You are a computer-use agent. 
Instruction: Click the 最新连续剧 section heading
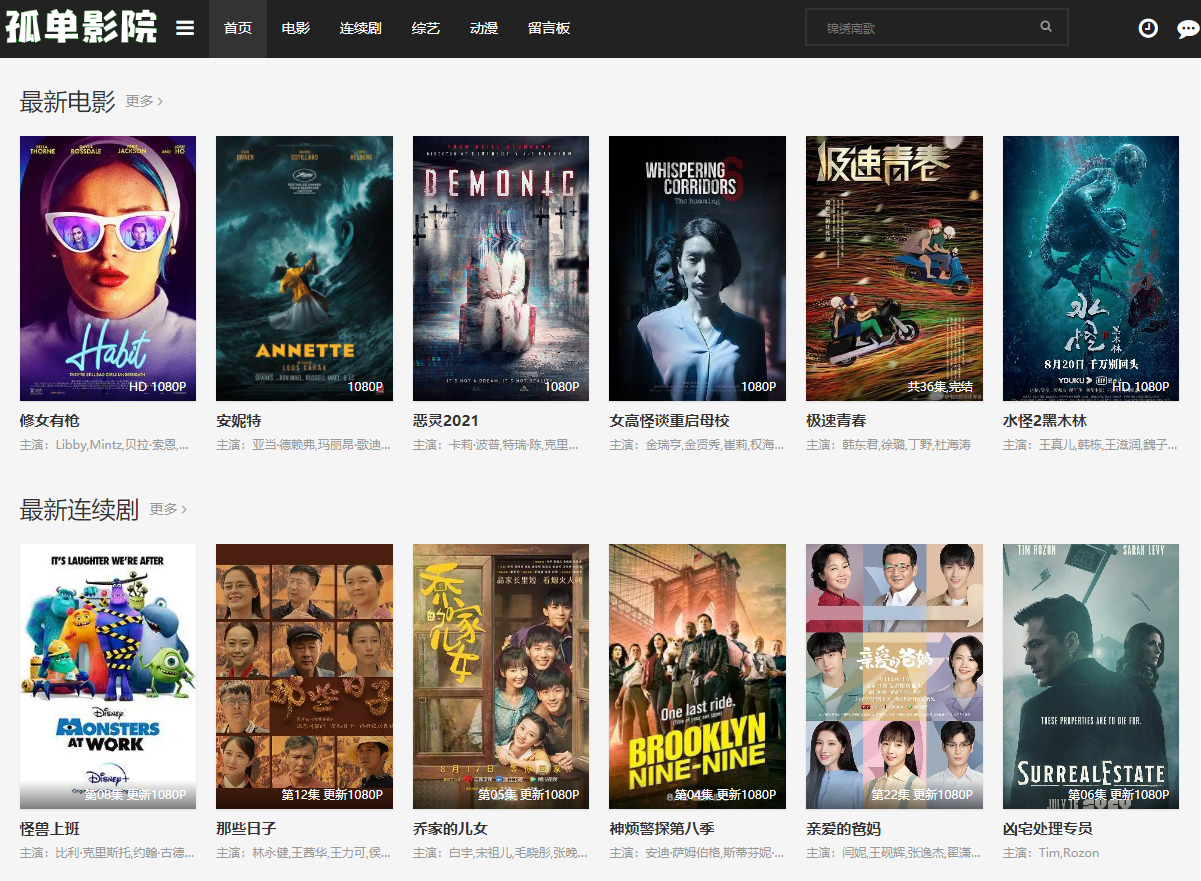[x=80, y=509]
